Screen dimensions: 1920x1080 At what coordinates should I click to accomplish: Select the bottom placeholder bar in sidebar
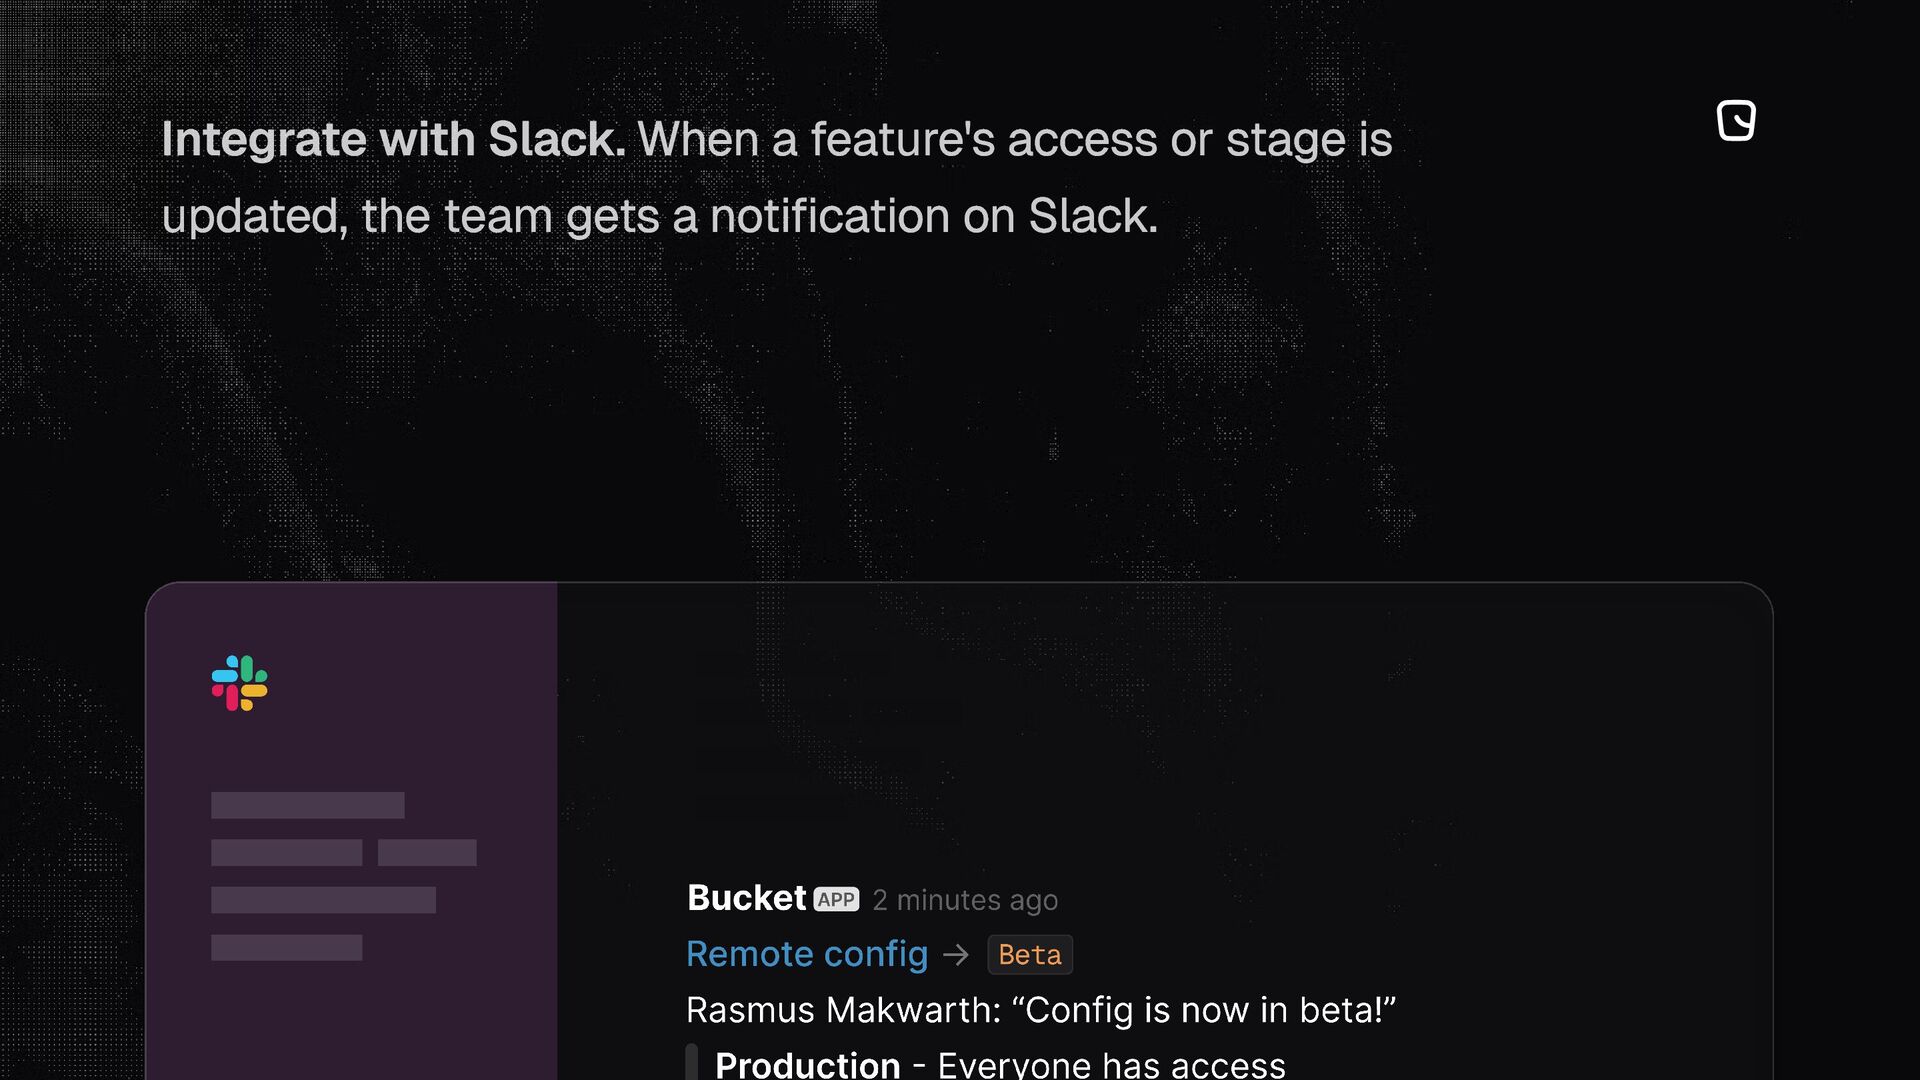pyautogui.click(x=286, y=947)
